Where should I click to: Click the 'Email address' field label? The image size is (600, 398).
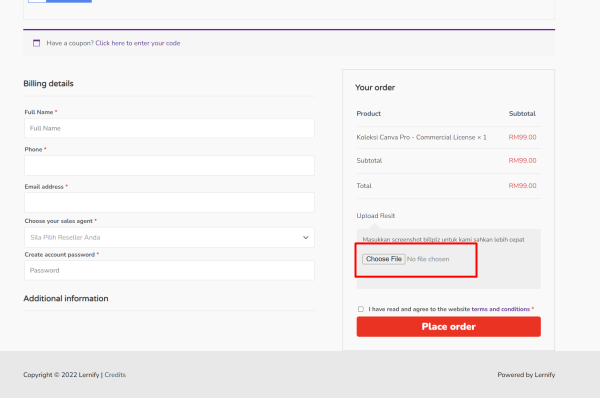(x=44, y=186)
